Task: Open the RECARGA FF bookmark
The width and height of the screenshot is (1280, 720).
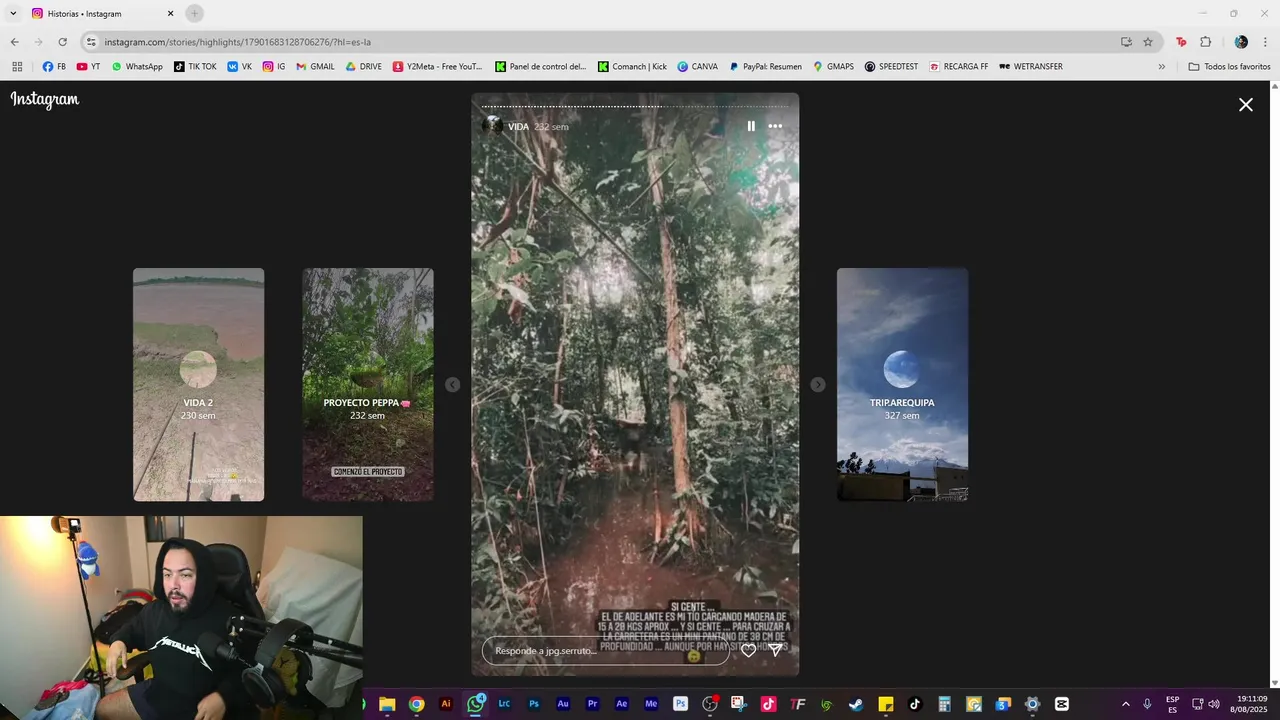Action: 958,67
